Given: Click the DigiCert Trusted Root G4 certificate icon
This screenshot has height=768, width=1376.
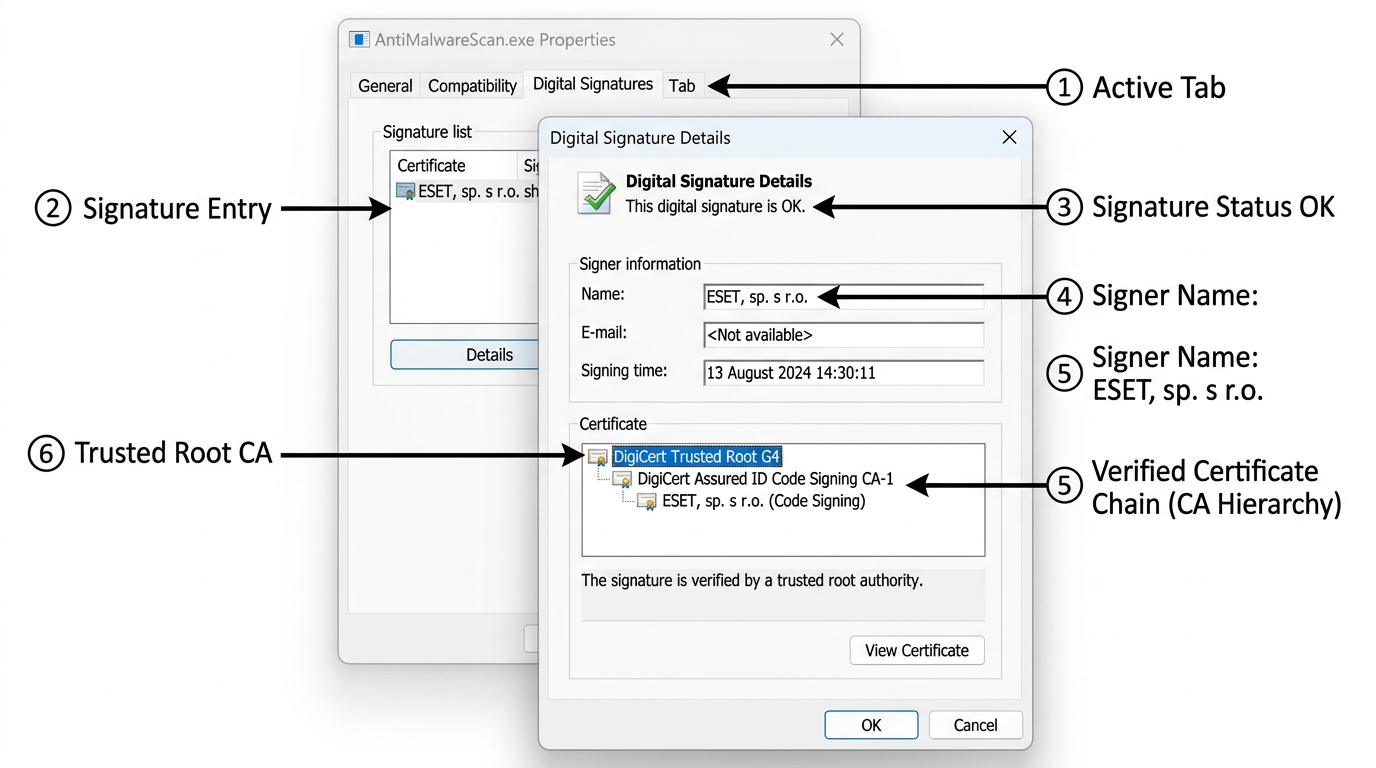Looking at the screenshot, I should point(597,456).
